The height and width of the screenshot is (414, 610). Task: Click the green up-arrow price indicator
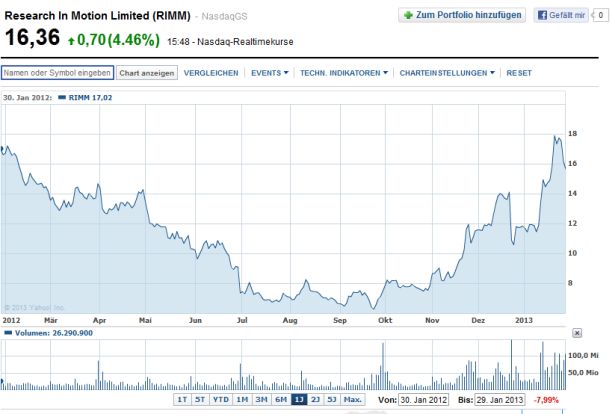click(x=71, y=40)
